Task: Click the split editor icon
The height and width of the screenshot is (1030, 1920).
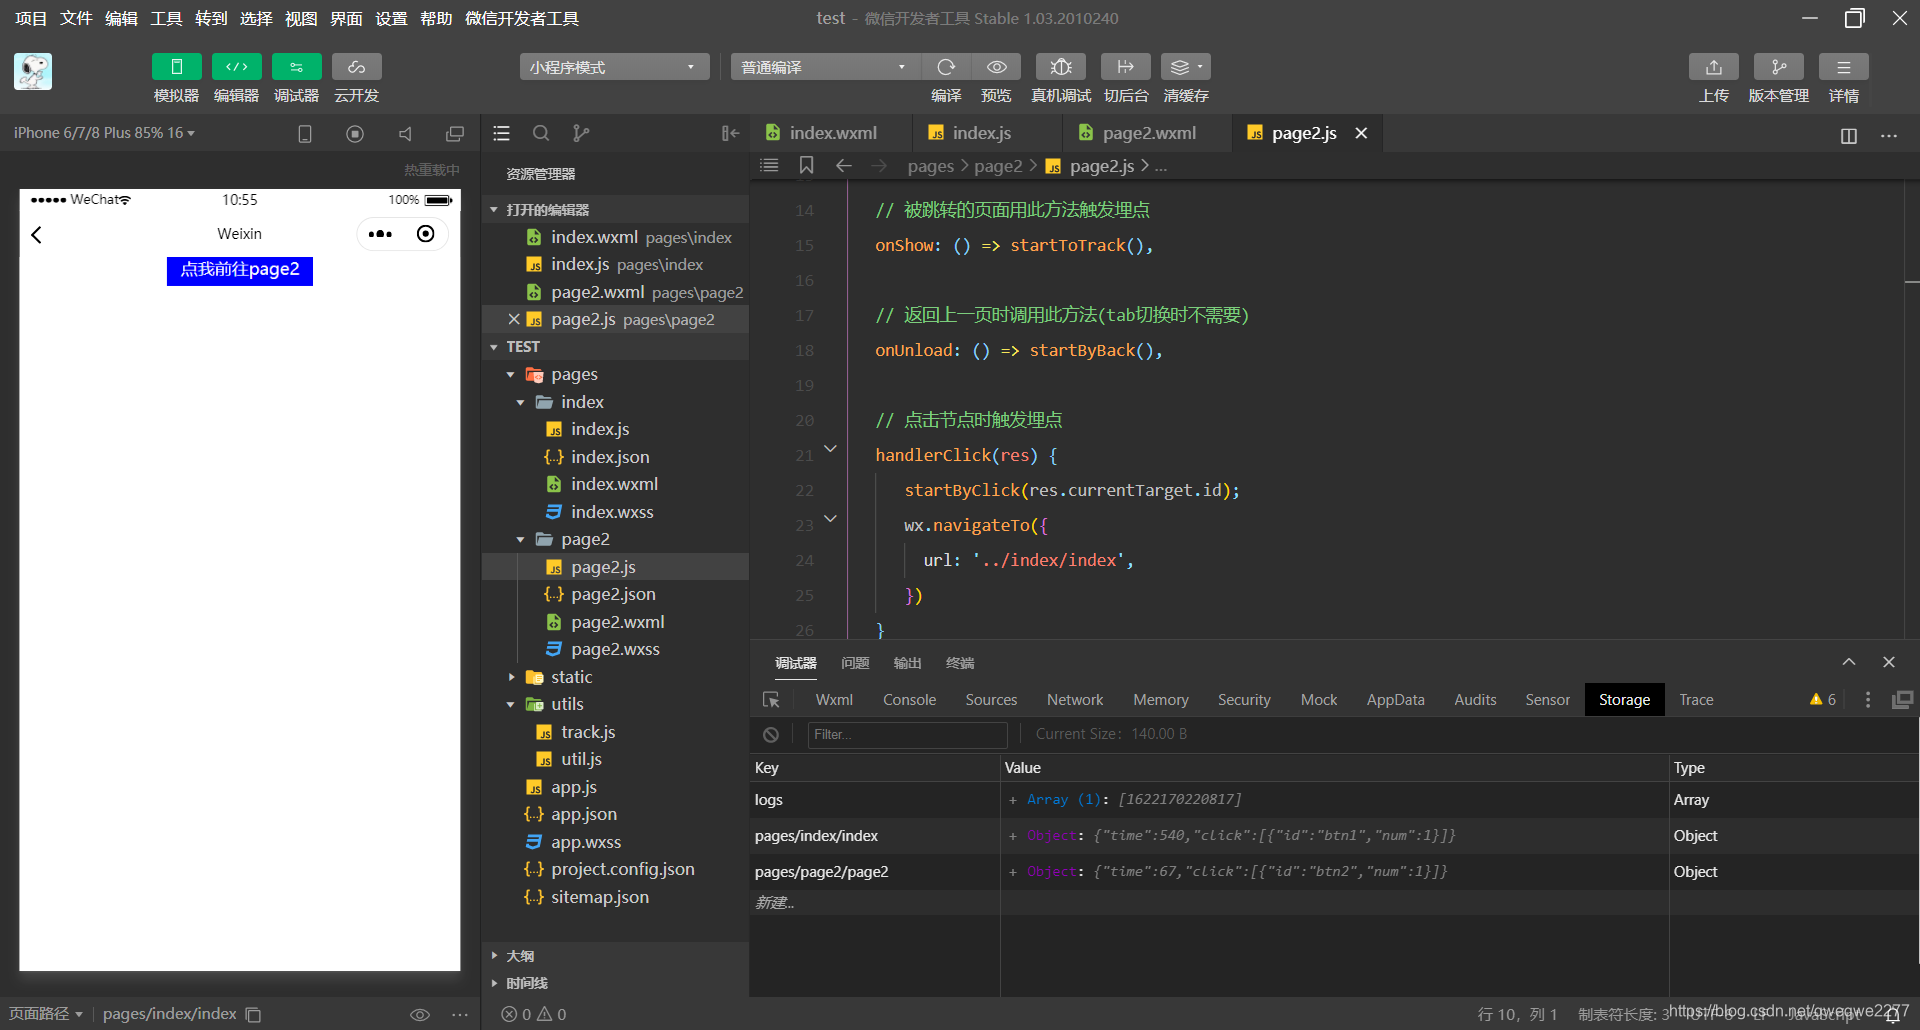Action: click(1849, 135)
